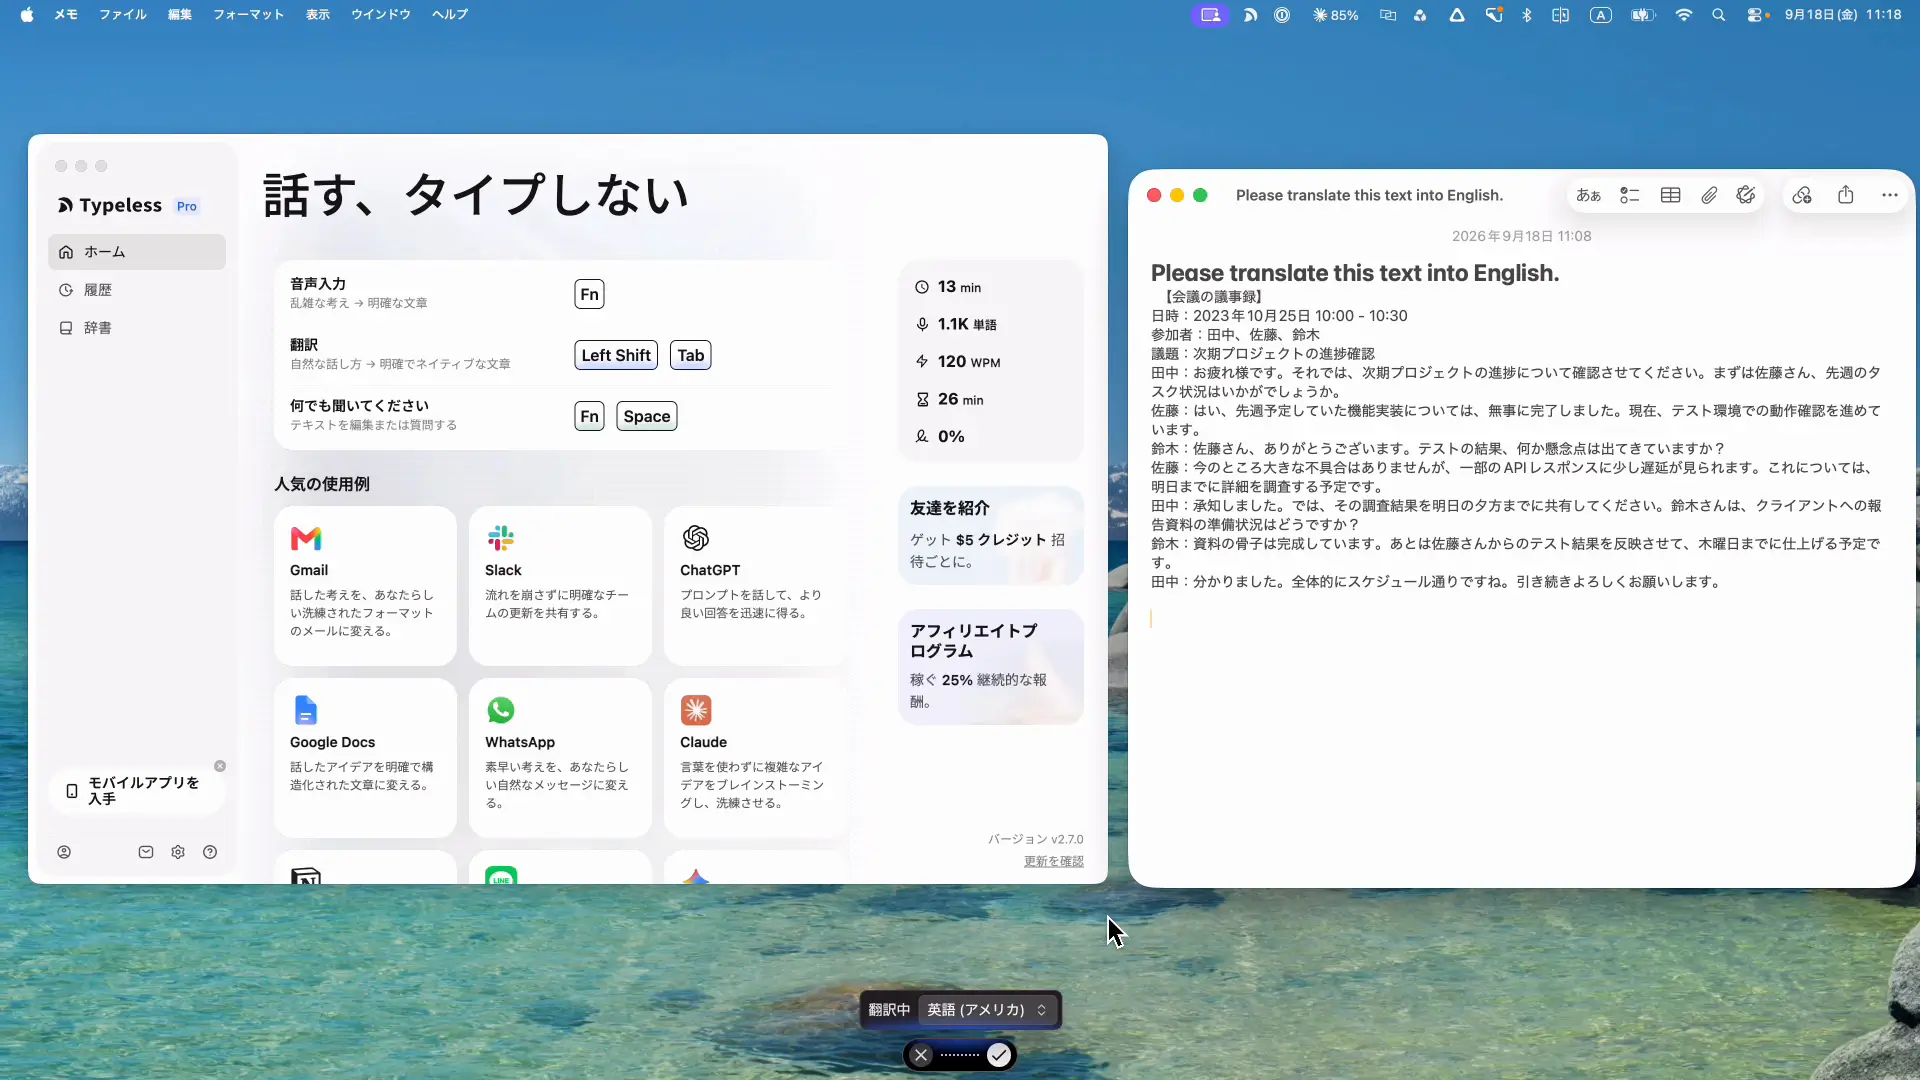Confirm the recording with the checkmark button
This screenshot has height=1080, width=1920.
pos(998,1055)
